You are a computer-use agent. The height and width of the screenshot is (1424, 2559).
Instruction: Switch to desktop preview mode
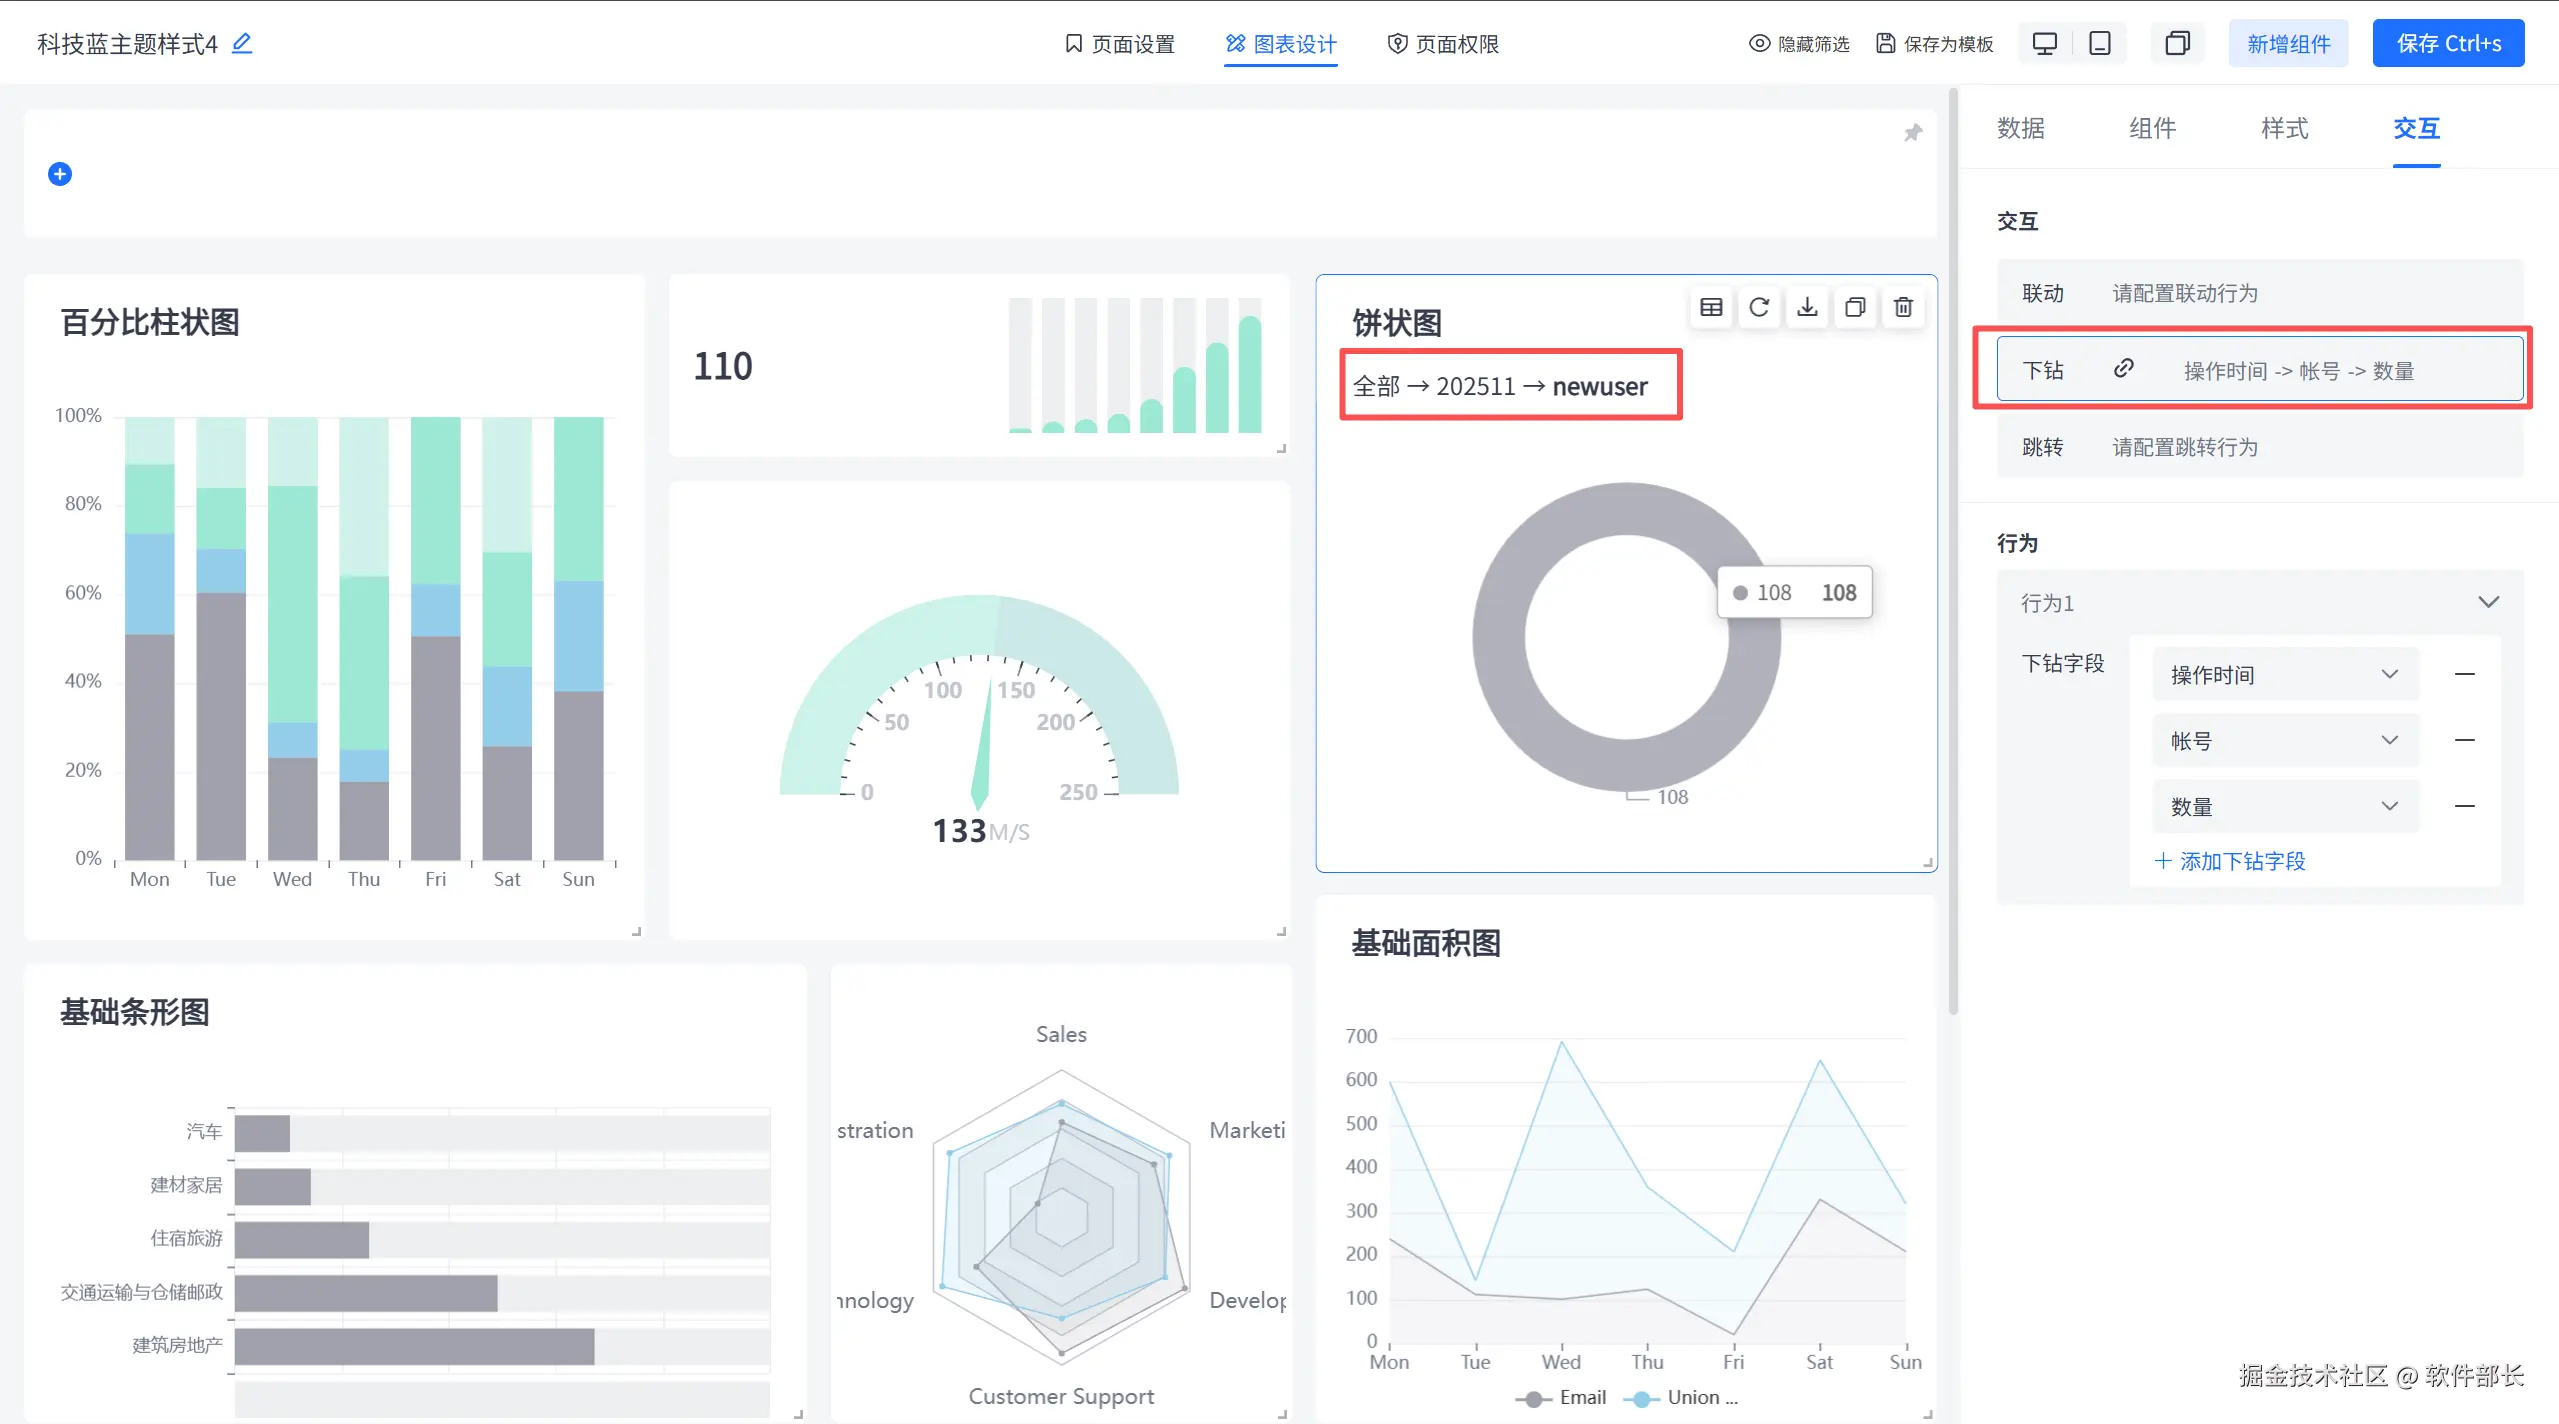(2045, 43)
